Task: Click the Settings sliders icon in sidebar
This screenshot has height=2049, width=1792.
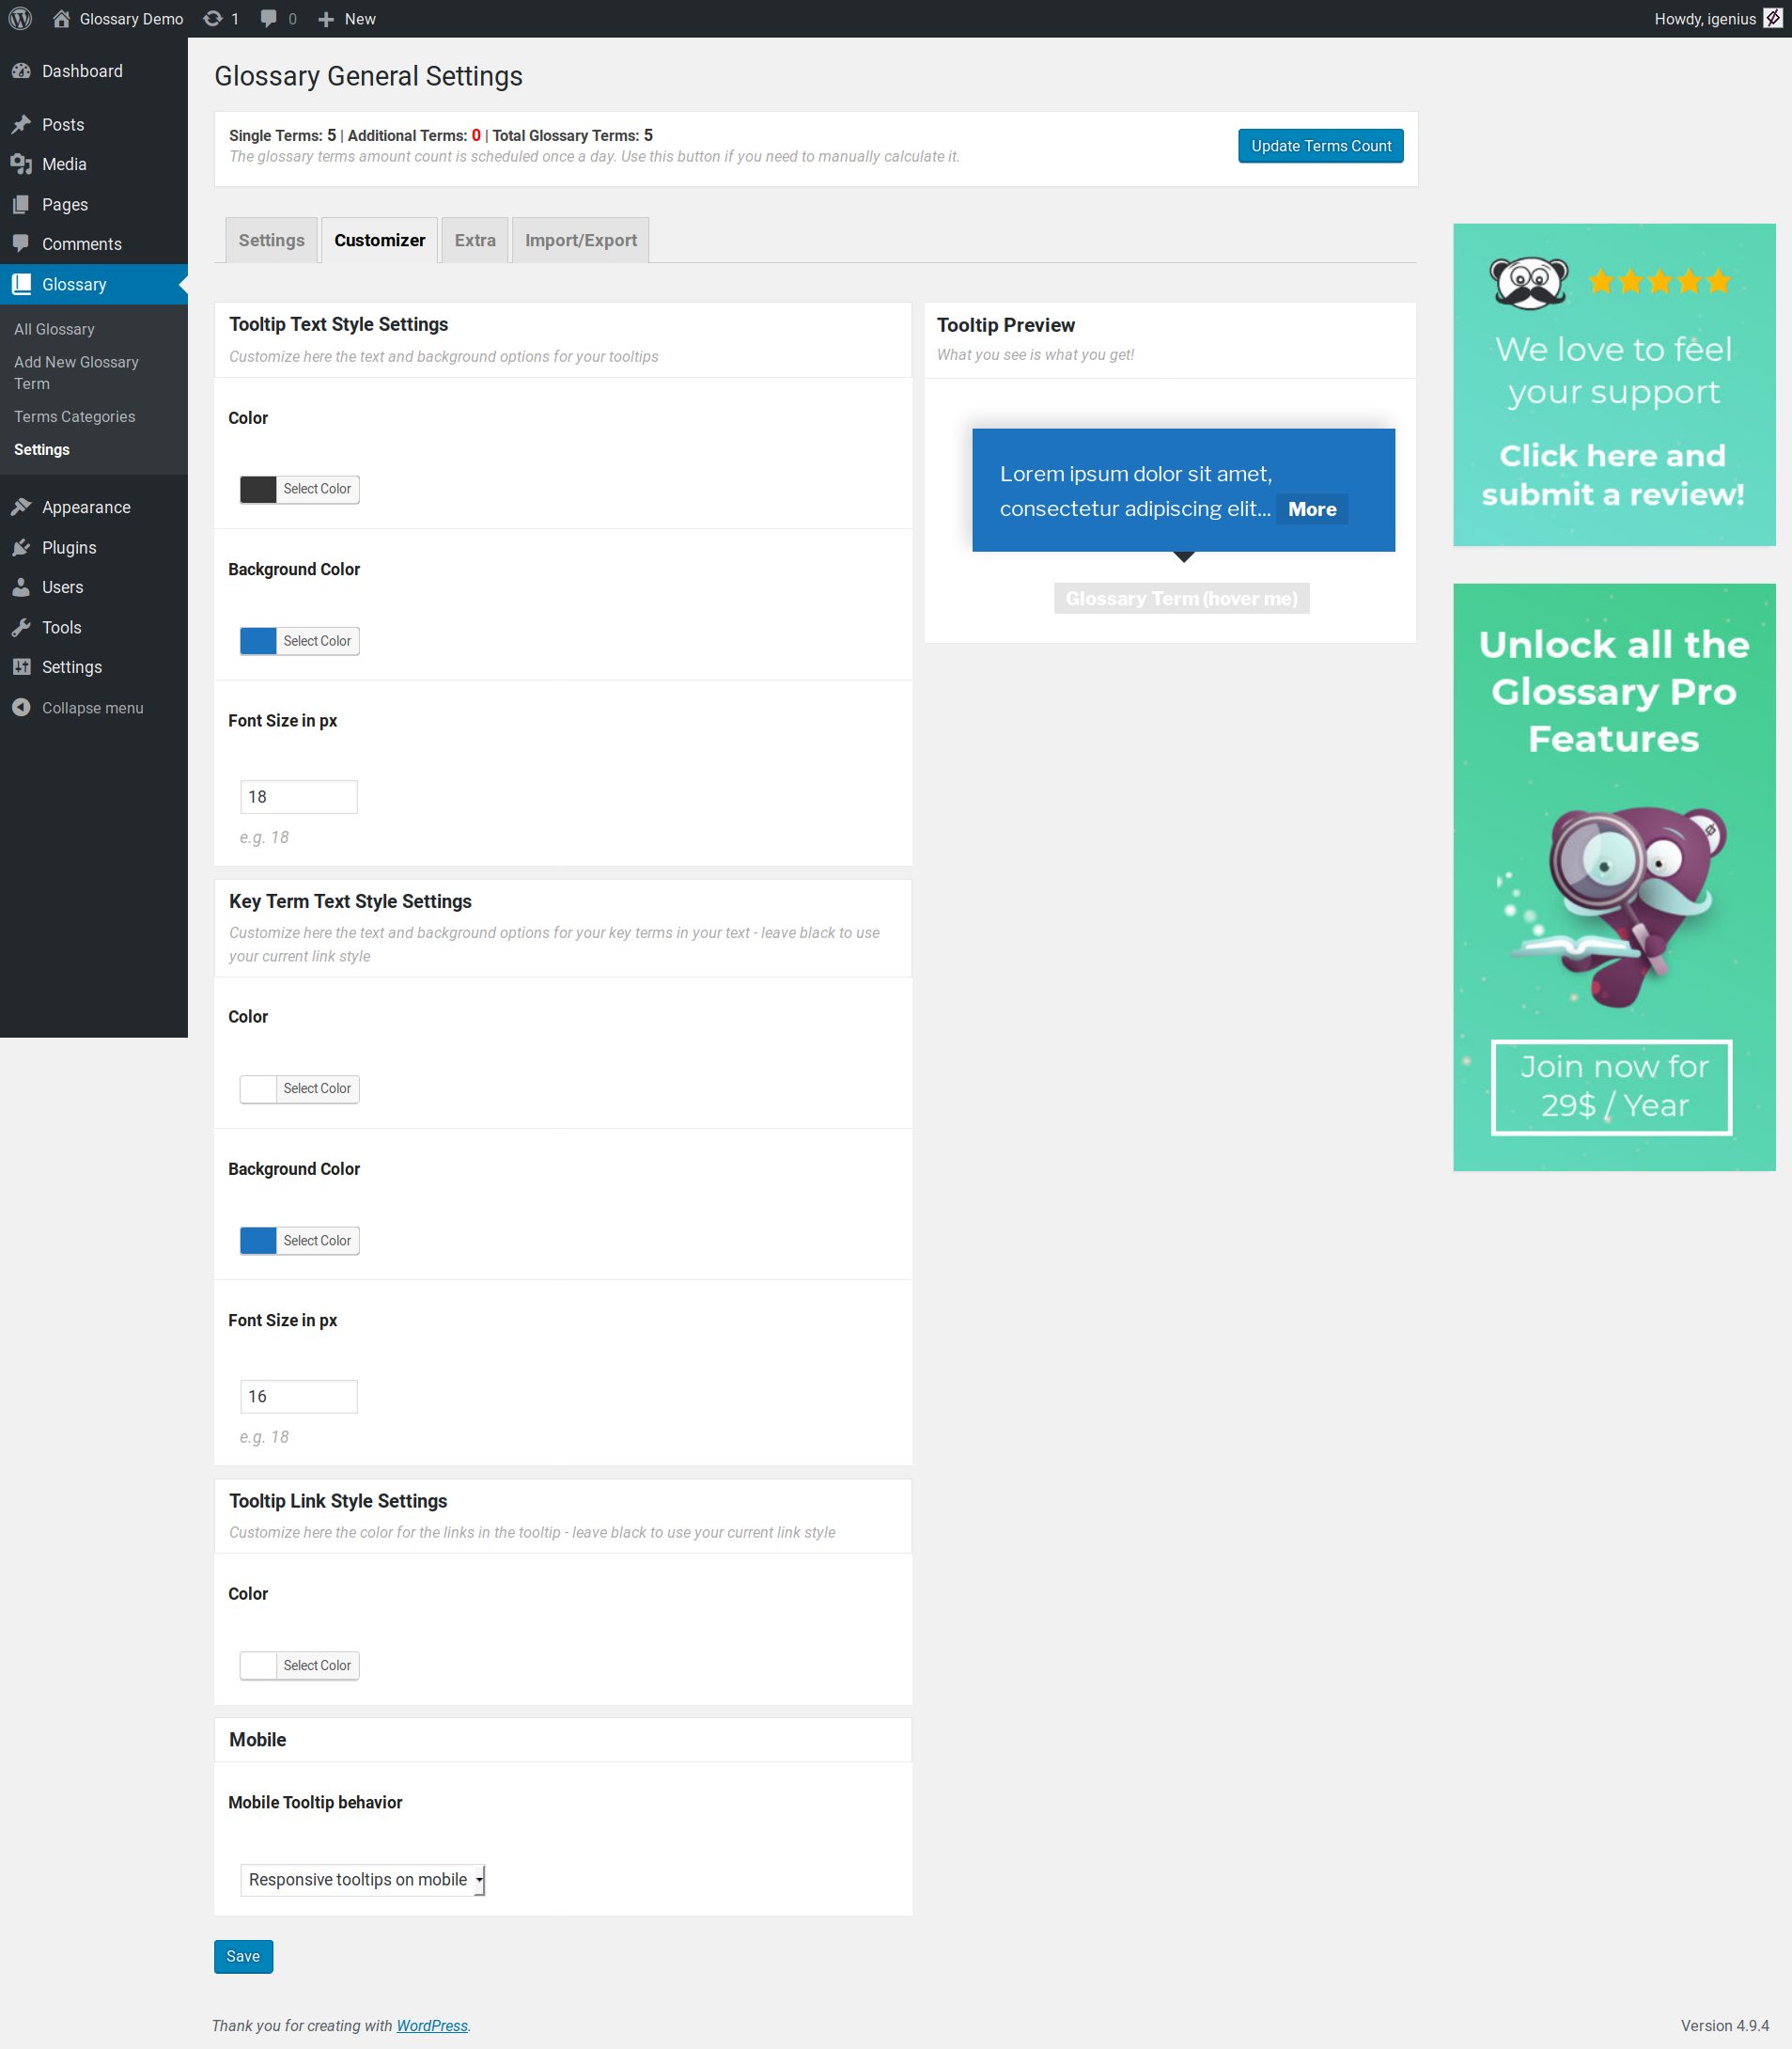Action: coord(21,667)
